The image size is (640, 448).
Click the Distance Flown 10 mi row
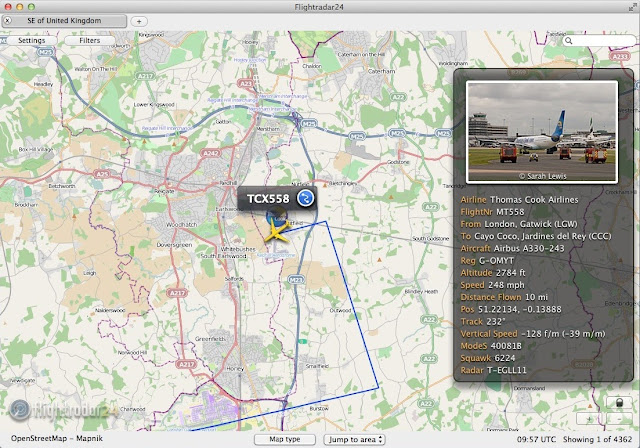point(504,297)
